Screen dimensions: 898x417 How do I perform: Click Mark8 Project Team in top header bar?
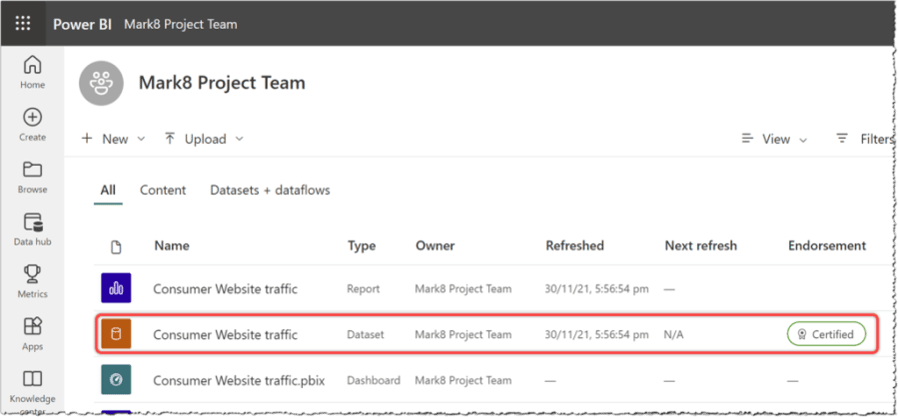point(181,24)
